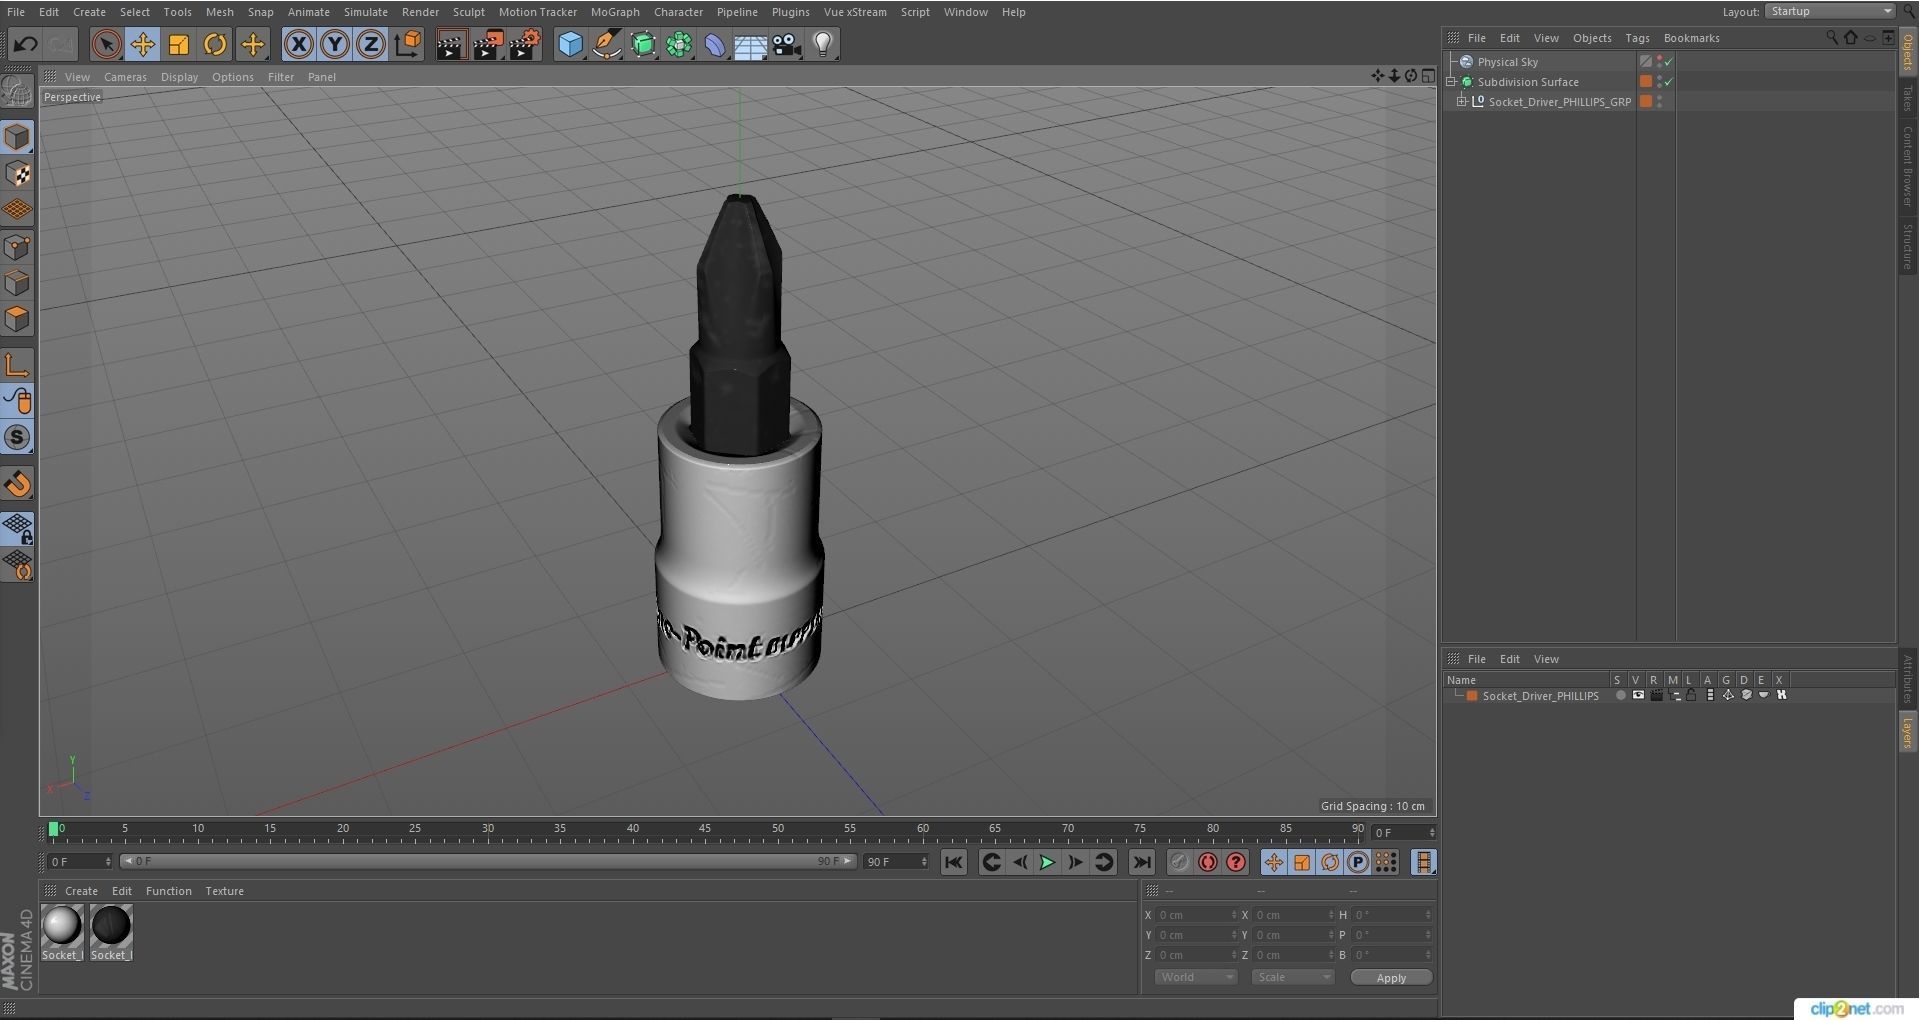This screenshot has height=1020, width=1919.
Task: Open viewport Display menu
Action: coord(179,77)
